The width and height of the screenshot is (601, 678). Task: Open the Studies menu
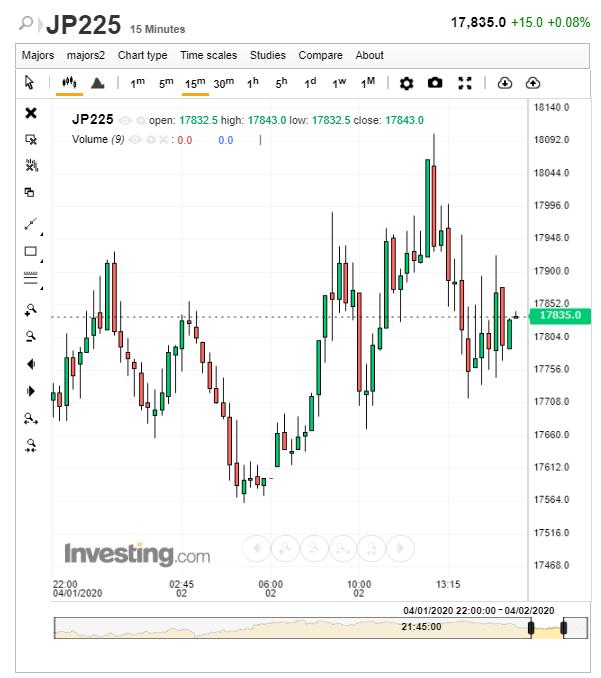pyautogui.click(x=267, y=55)
